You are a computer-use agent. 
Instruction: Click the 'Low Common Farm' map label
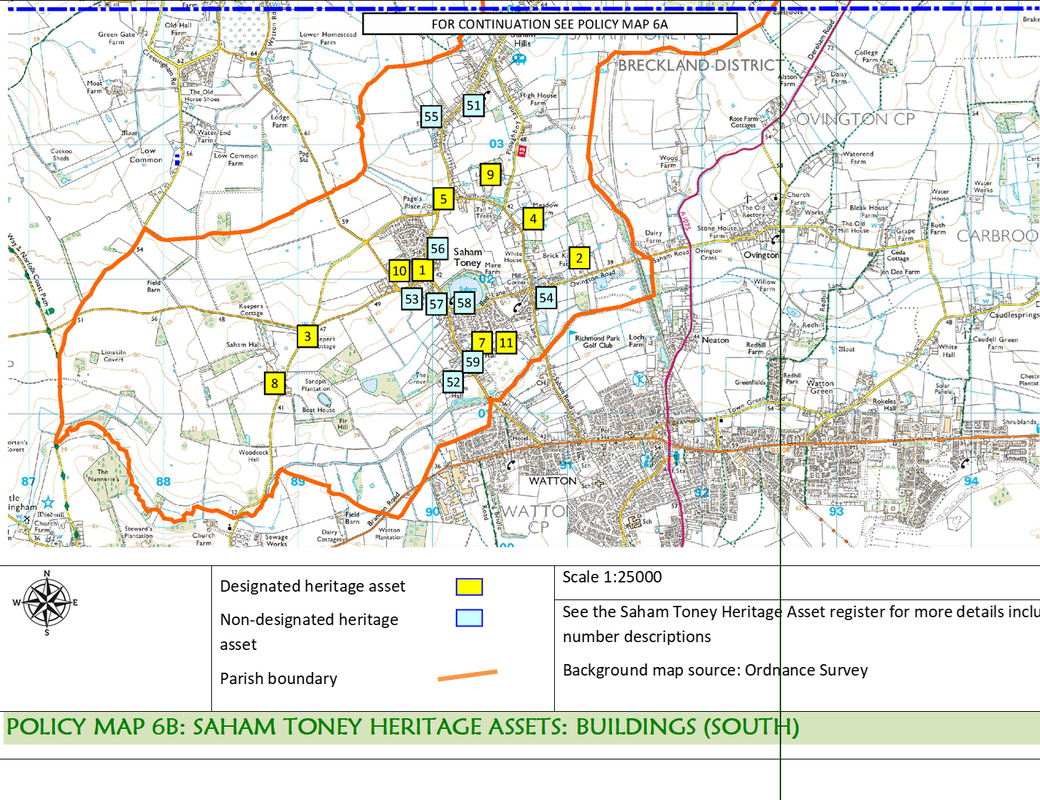point(235,159)
